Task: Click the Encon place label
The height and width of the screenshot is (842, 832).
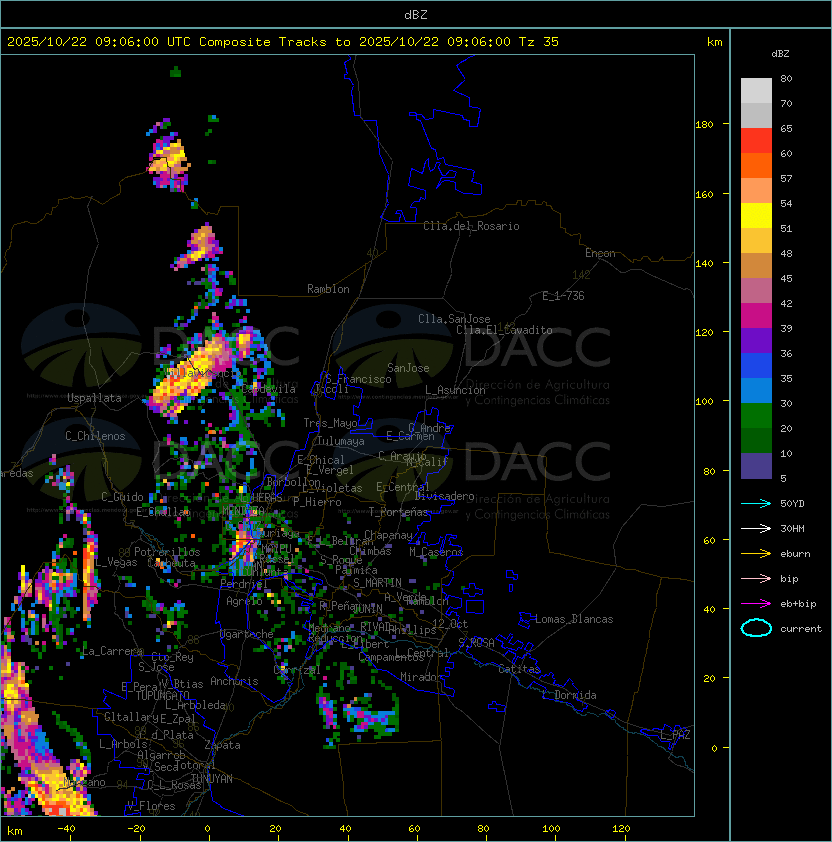Action: pos(600,253)
